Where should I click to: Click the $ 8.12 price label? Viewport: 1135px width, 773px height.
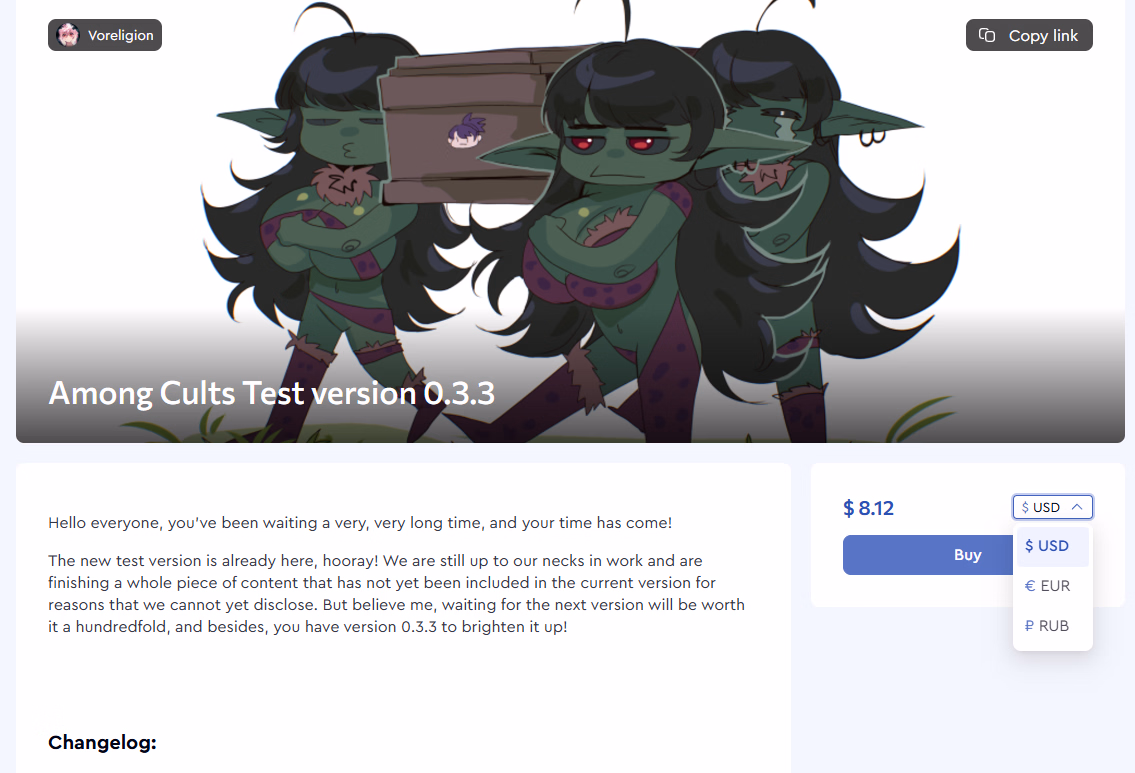869,508
